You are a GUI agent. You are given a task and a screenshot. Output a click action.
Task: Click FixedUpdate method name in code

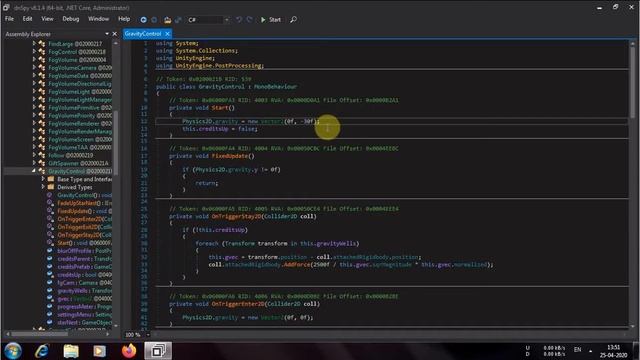click(229, 156)
